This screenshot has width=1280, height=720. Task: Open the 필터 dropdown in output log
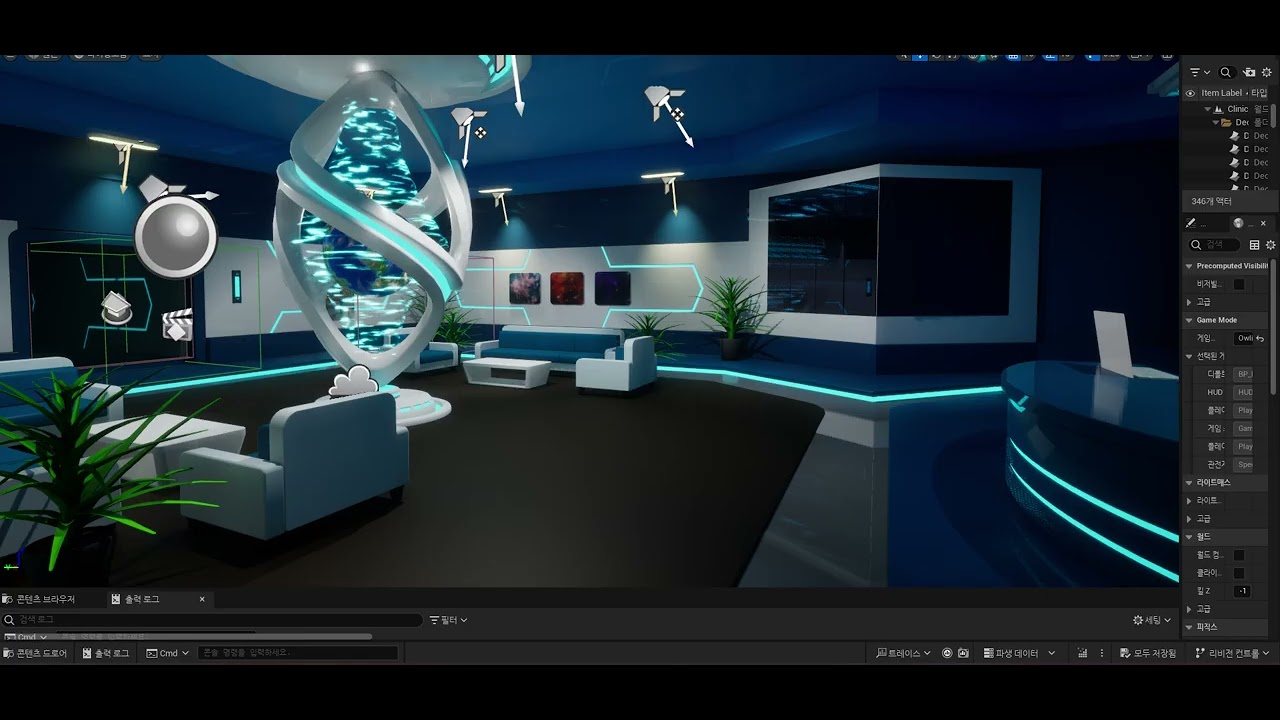(x=448, y=620)
